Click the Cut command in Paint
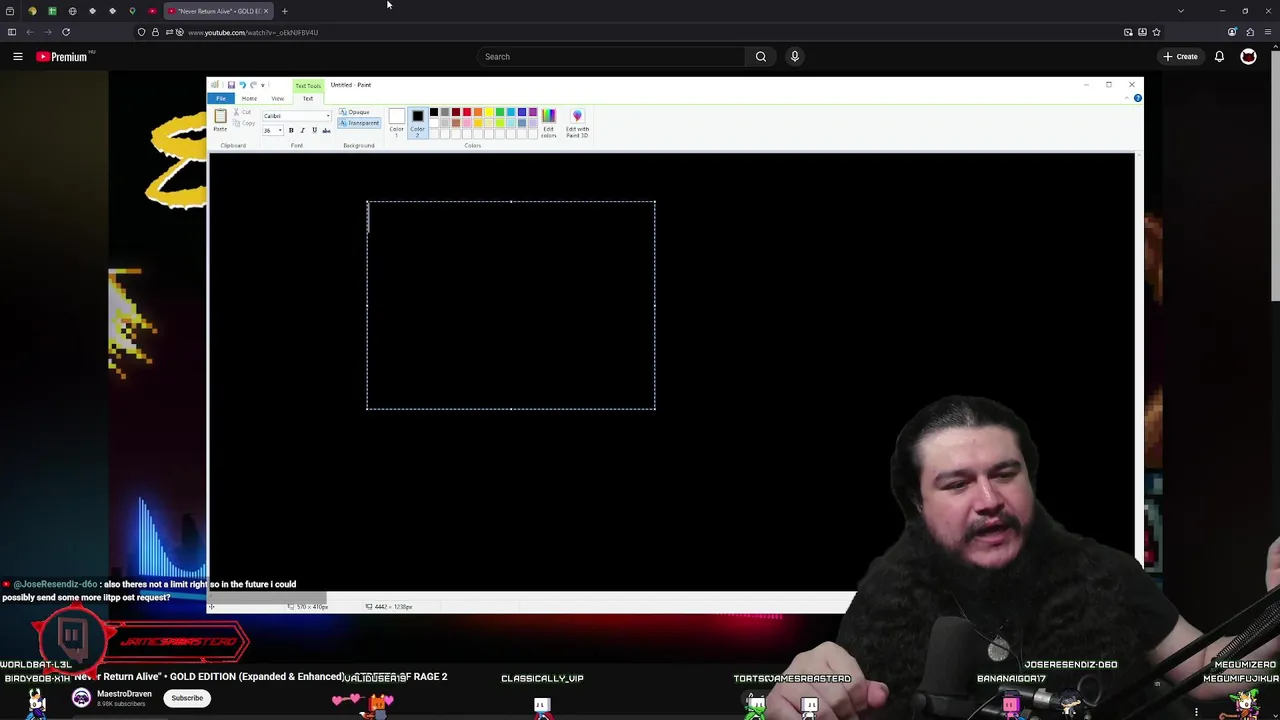 (245, 112)
